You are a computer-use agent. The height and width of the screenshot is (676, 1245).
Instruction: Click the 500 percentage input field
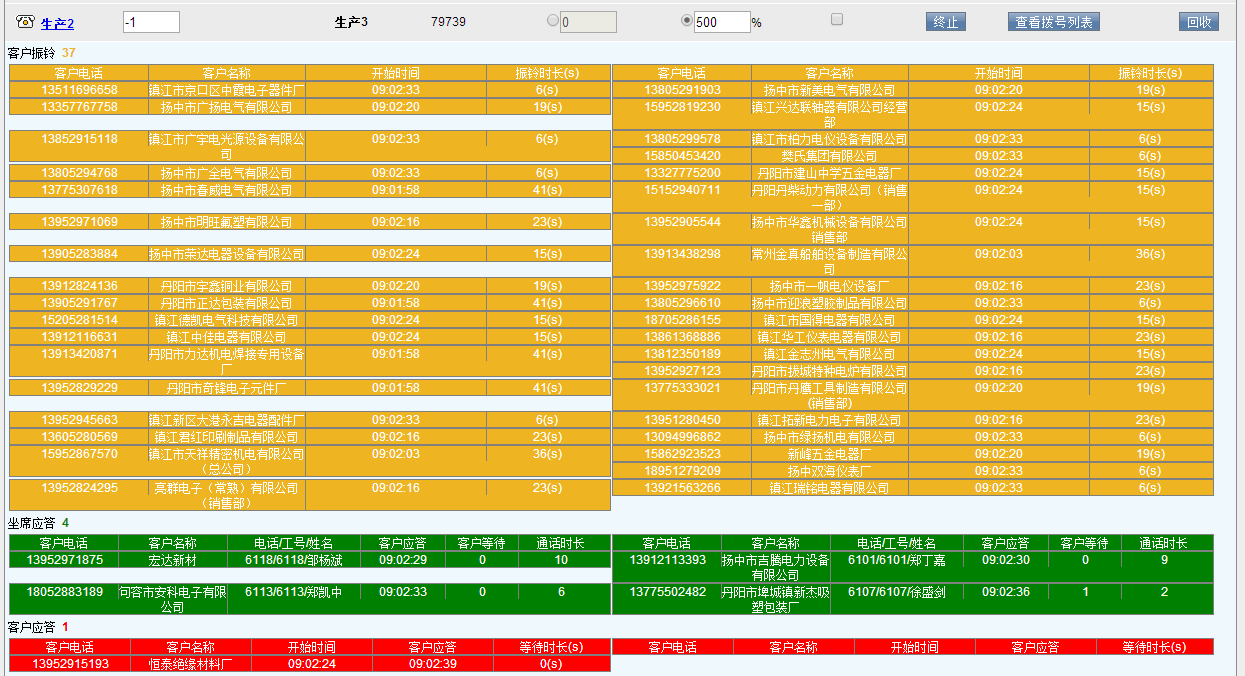(x=722, y=22)
